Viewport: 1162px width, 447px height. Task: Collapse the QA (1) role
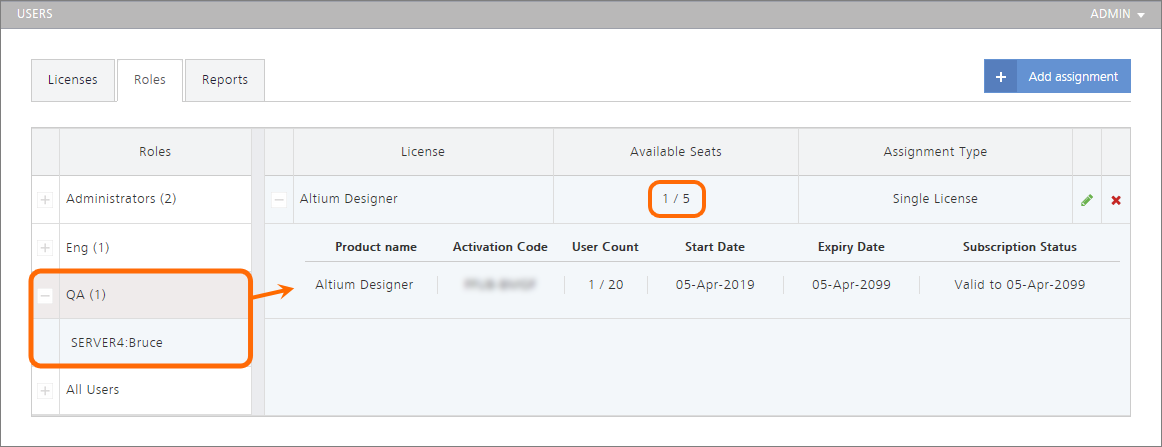(x=45, y=295)
